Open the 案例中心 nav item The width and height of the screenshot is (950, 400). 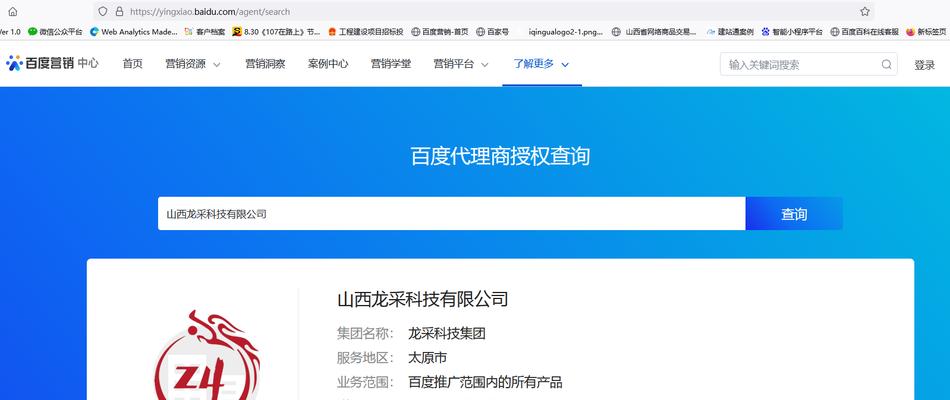point(328,64)
